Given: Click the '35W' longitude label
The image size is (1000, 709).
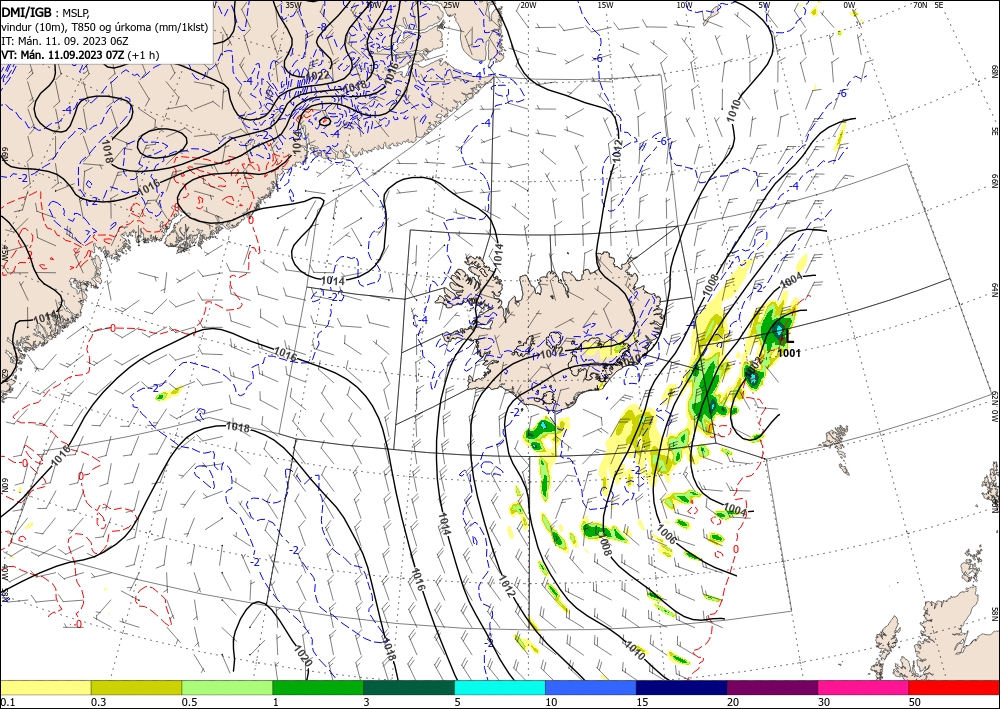Looking at the screenshot, I should (x=293, y=5).
